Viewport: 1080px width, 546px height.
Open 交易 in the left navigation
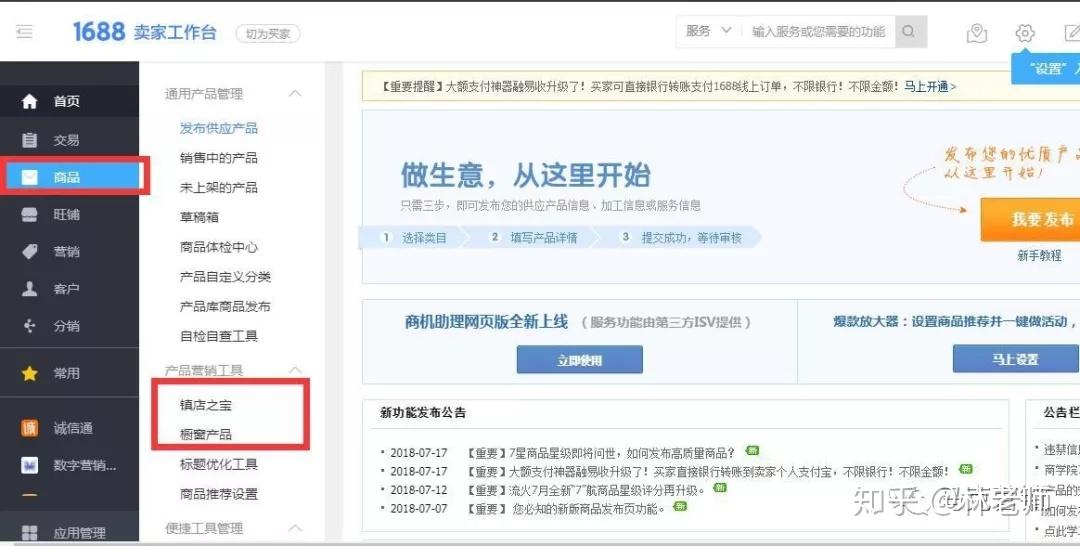point(69,140)
